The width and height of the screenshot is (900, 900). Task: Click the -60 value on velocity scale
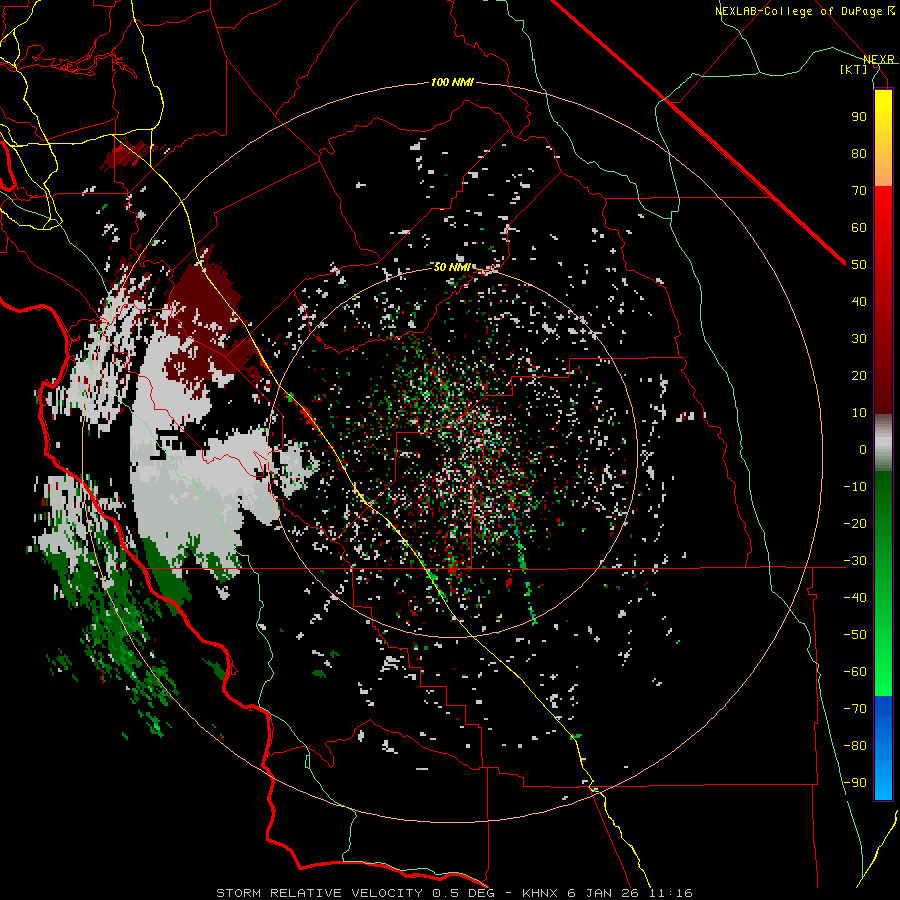point(855,672)
